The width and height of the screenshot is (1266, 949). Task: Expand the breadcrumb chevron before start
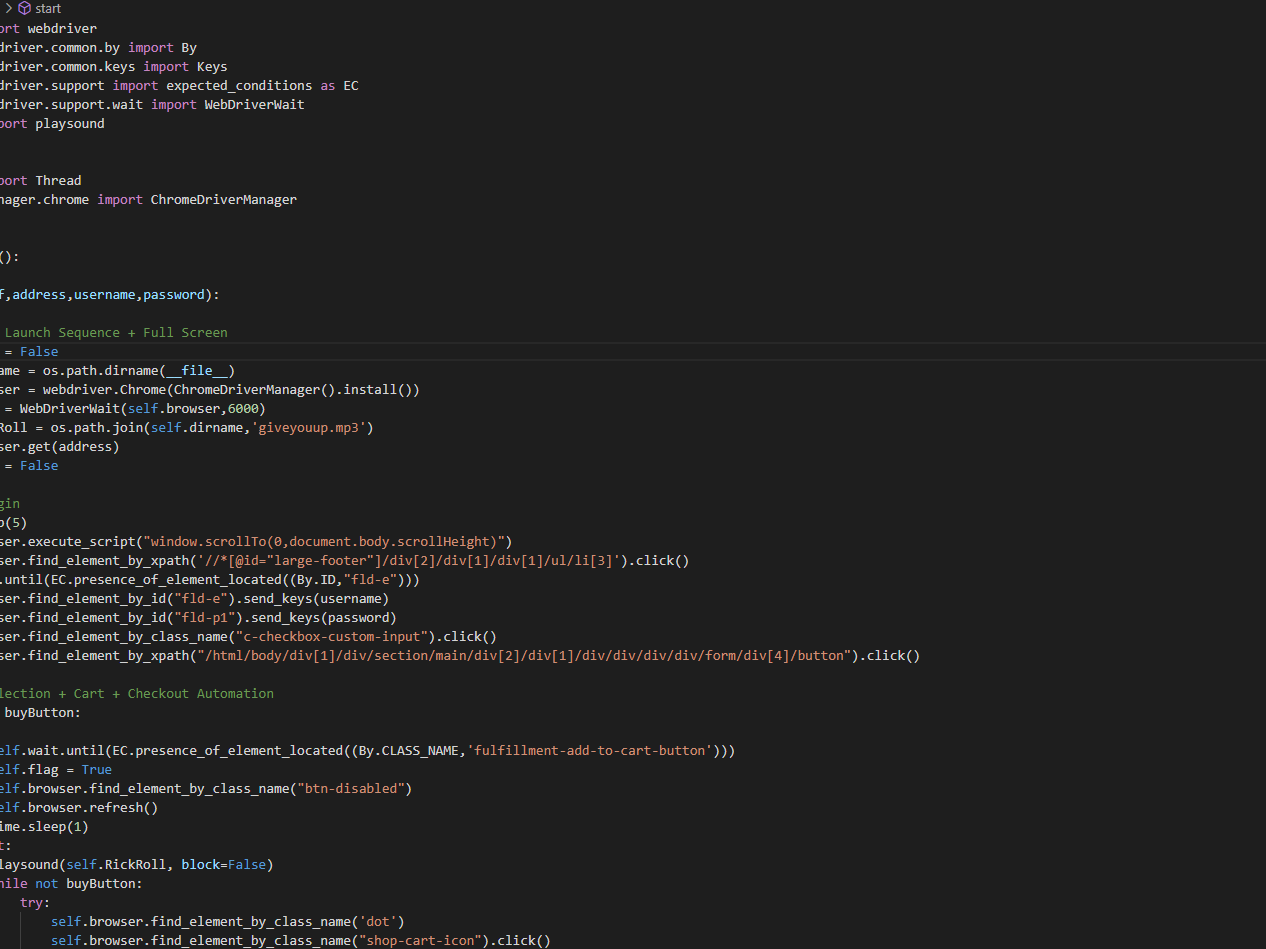[x=8, y=8]
